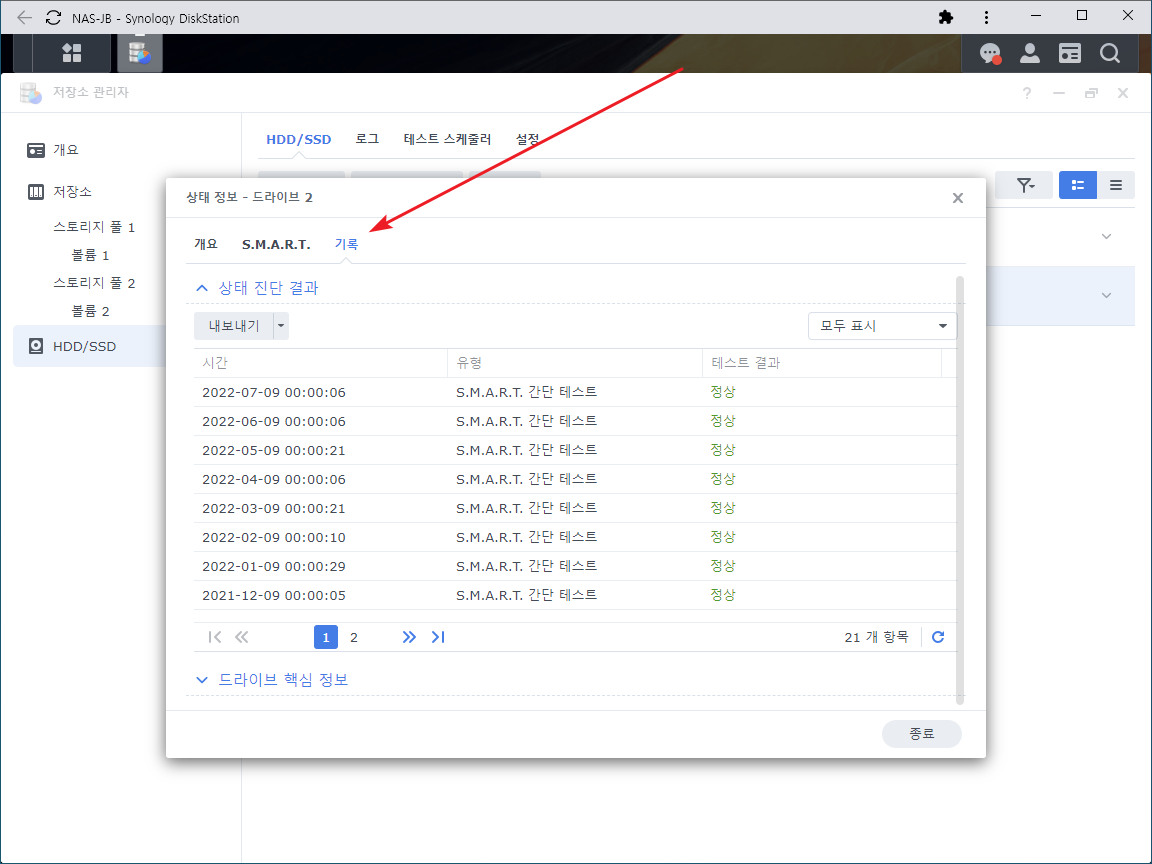The height and width of the screenshot is (864, 1152).
Task: Open the browser three-dot menu
Action: 986,17
